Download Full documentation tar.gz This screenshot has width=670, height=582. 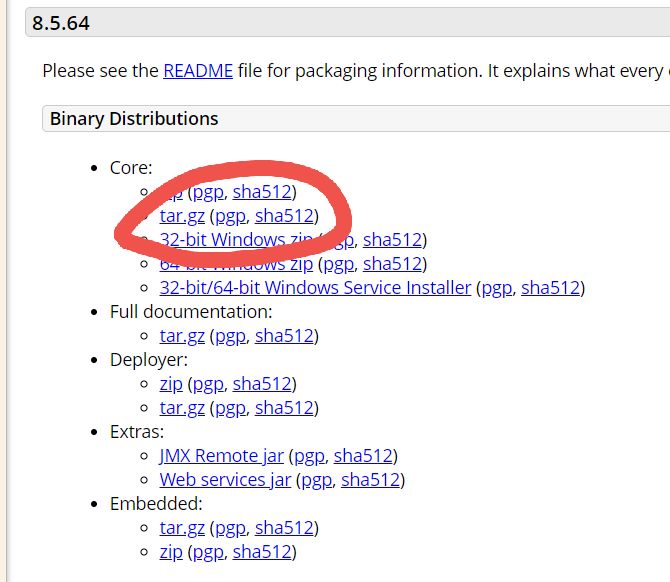point(182,336)
